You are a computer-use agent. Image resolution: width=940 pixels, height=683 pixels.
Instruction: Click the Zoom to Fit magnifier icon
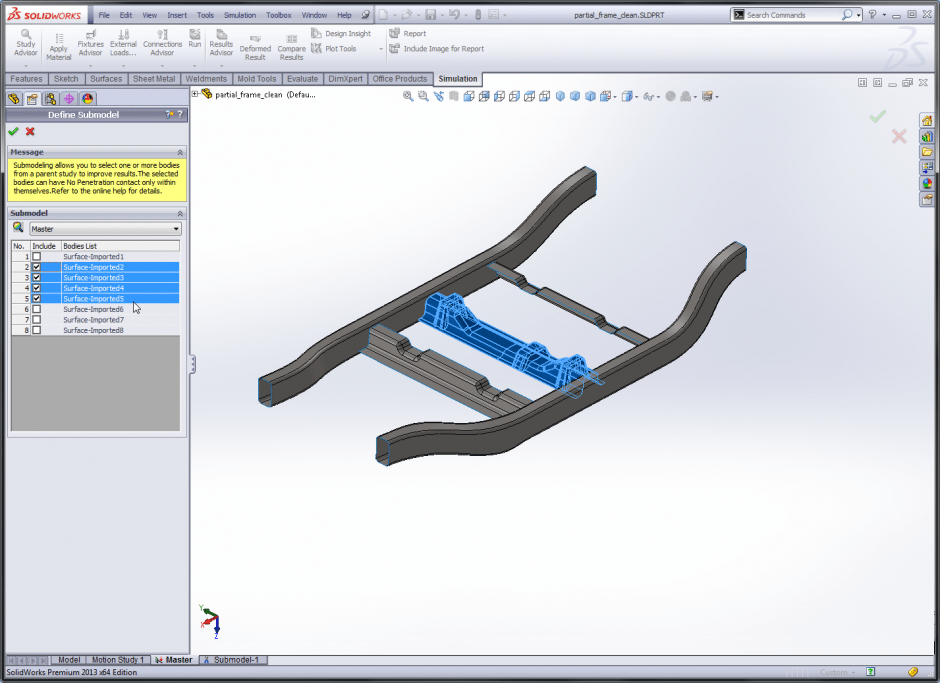pyautogui.click(x=408, y=96)
